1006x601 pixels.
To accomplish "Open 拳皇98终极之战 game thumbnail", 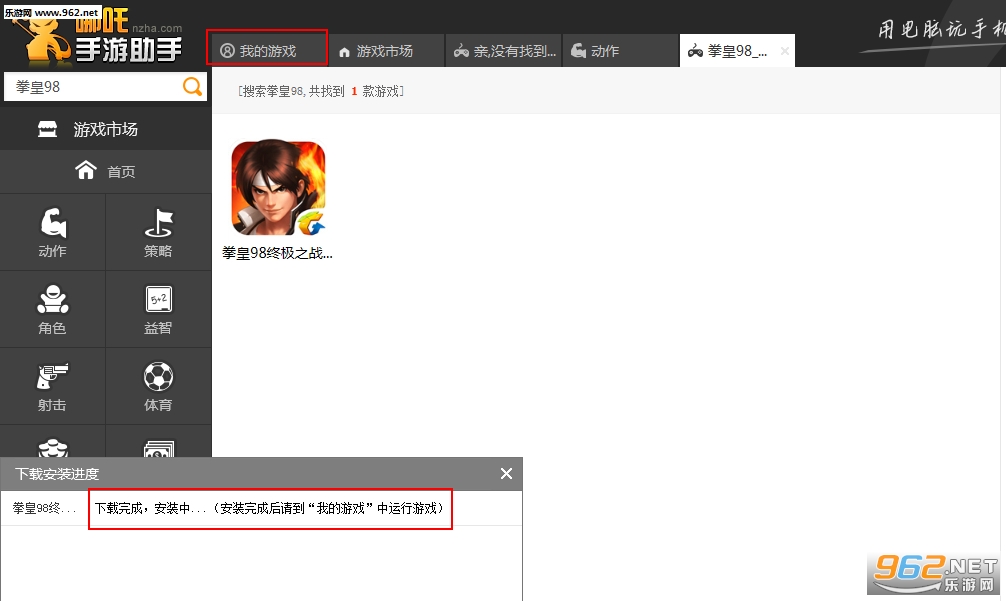I will click(x=278, y=188).
